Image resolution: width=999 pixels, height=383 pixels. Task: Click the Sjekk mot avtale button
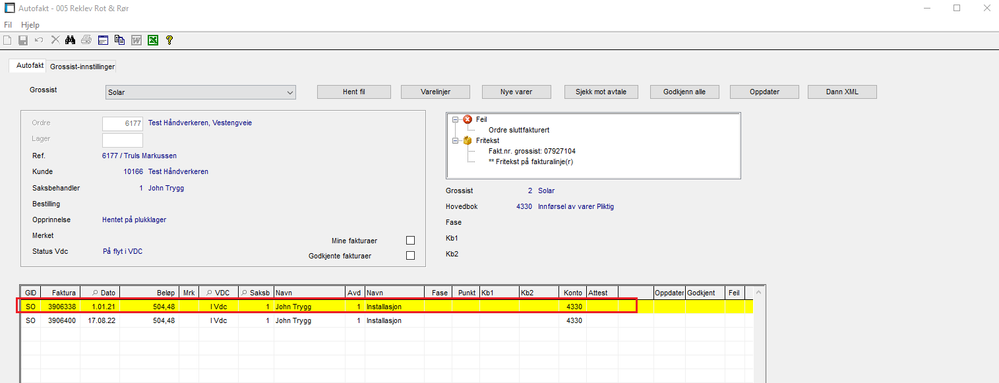[605, 92]
